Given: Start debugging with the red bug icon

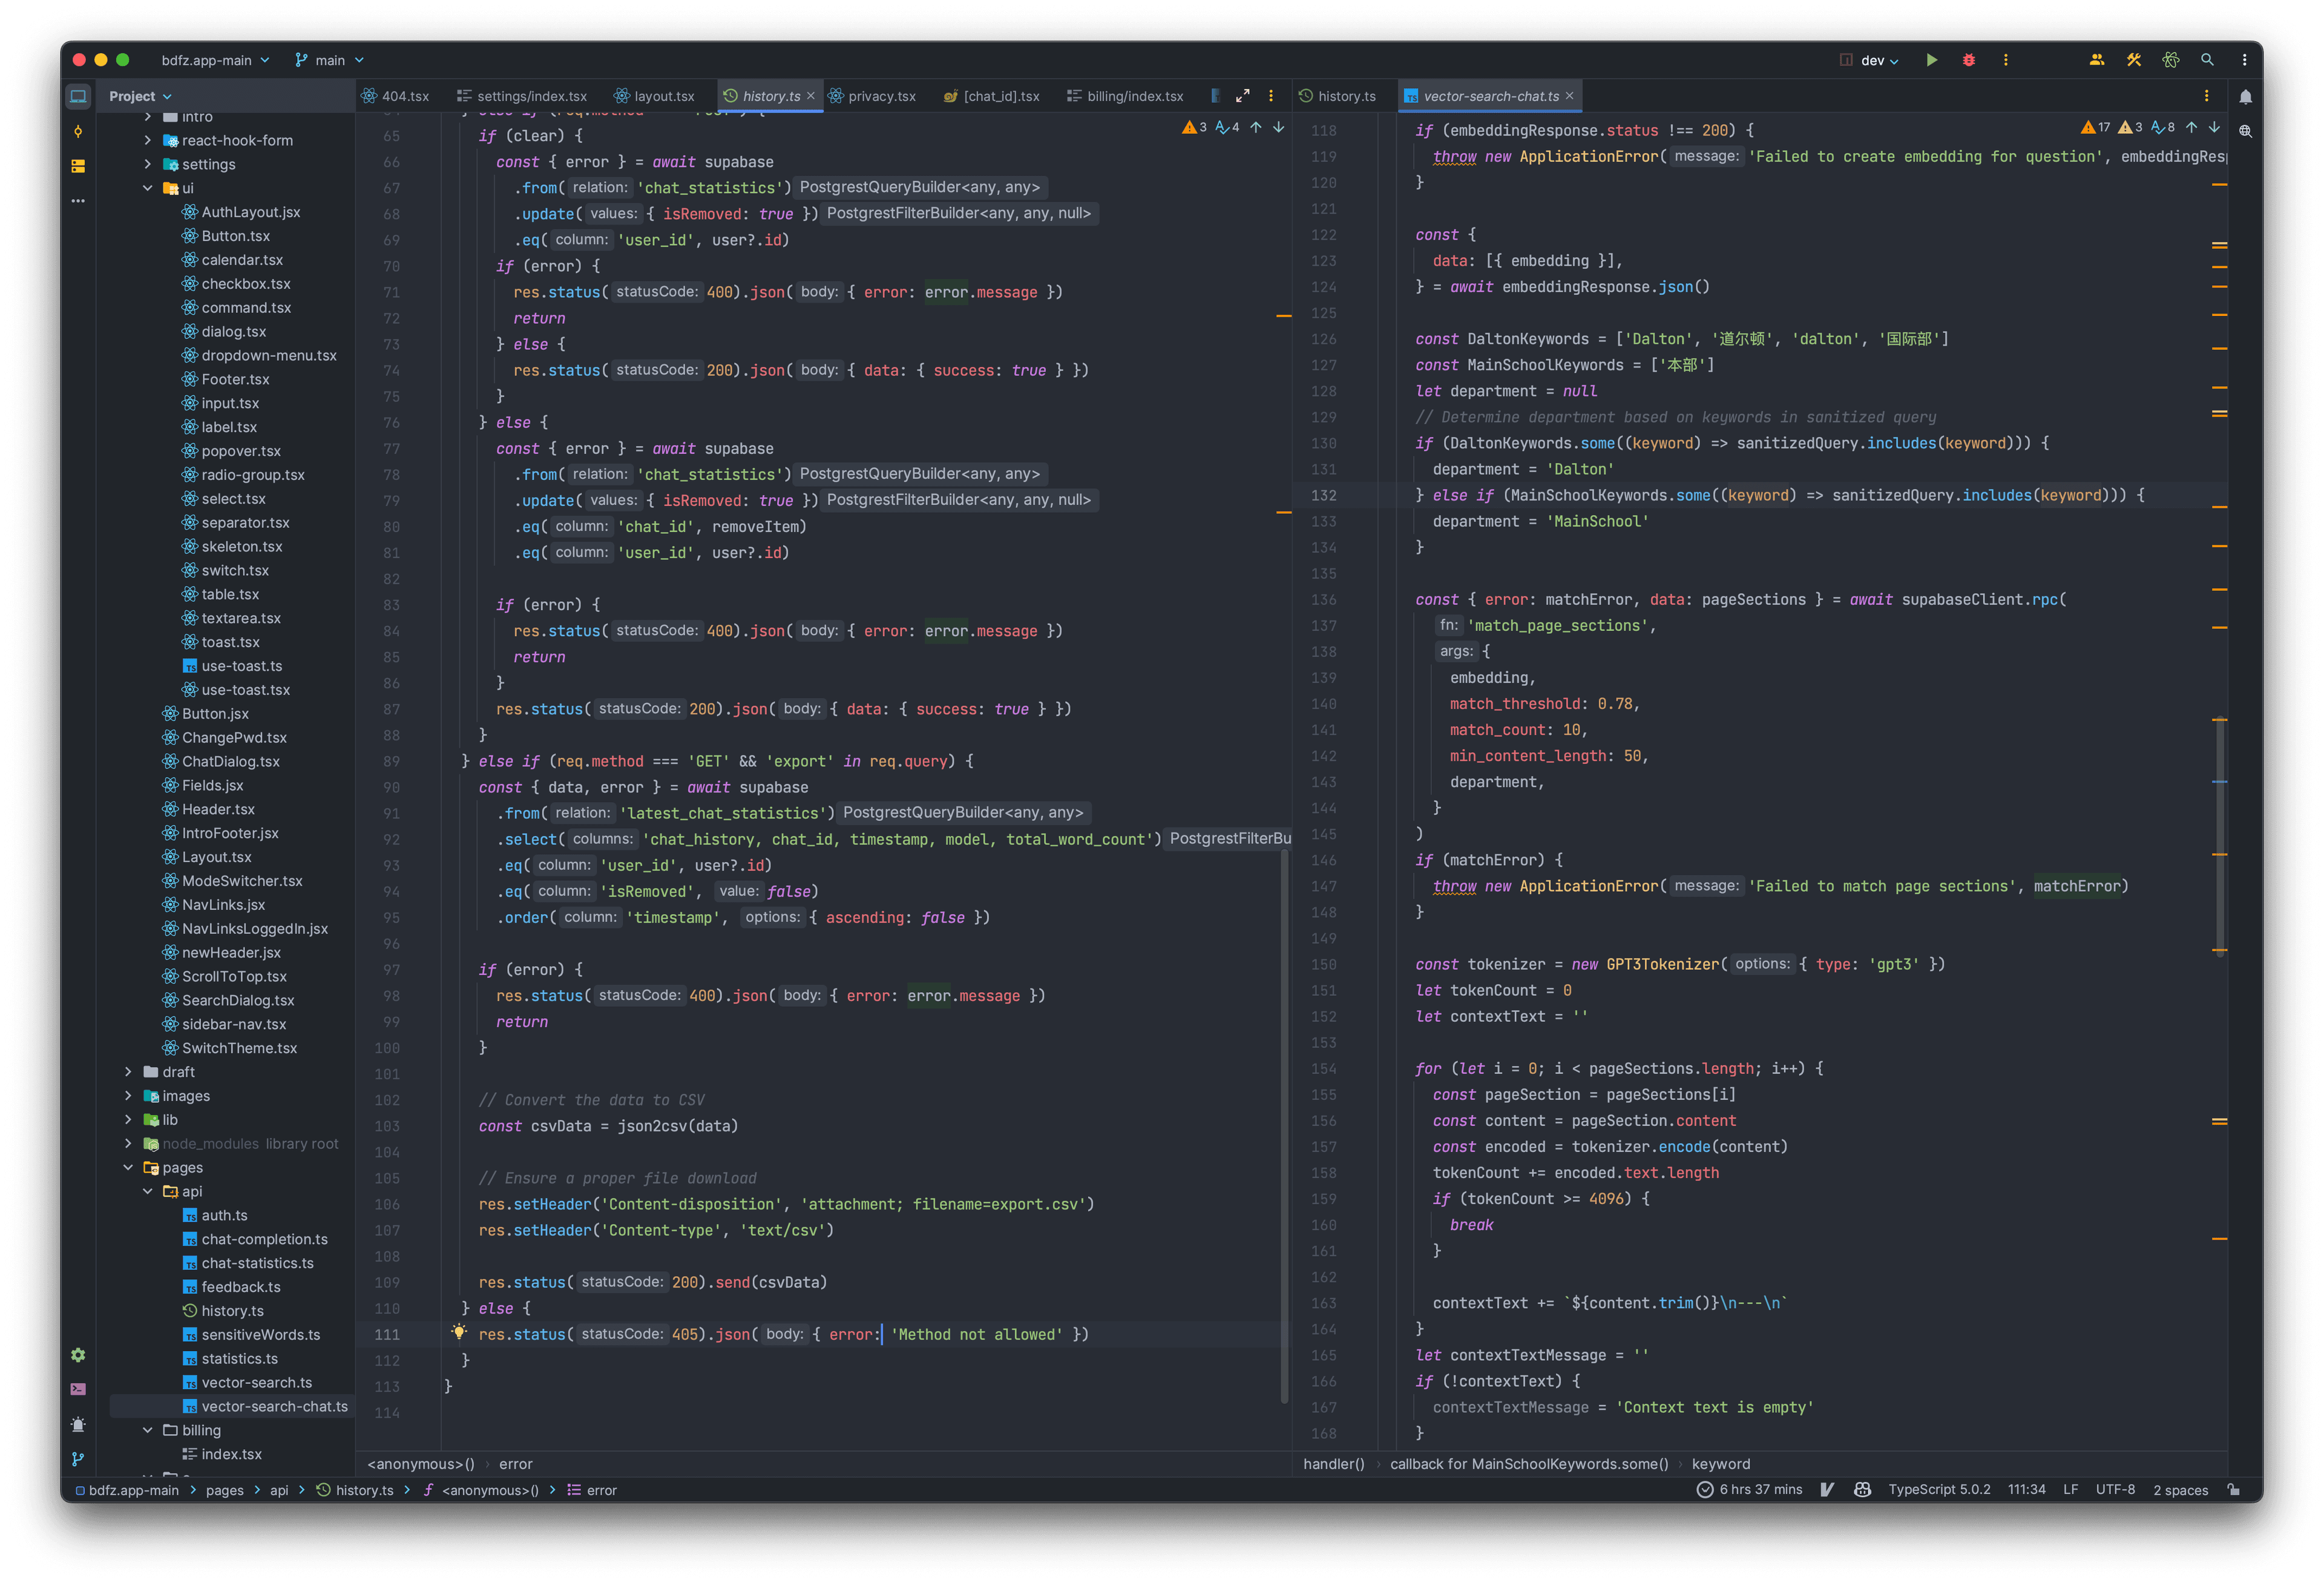Looking at the screenshot, I should 1968,60.
